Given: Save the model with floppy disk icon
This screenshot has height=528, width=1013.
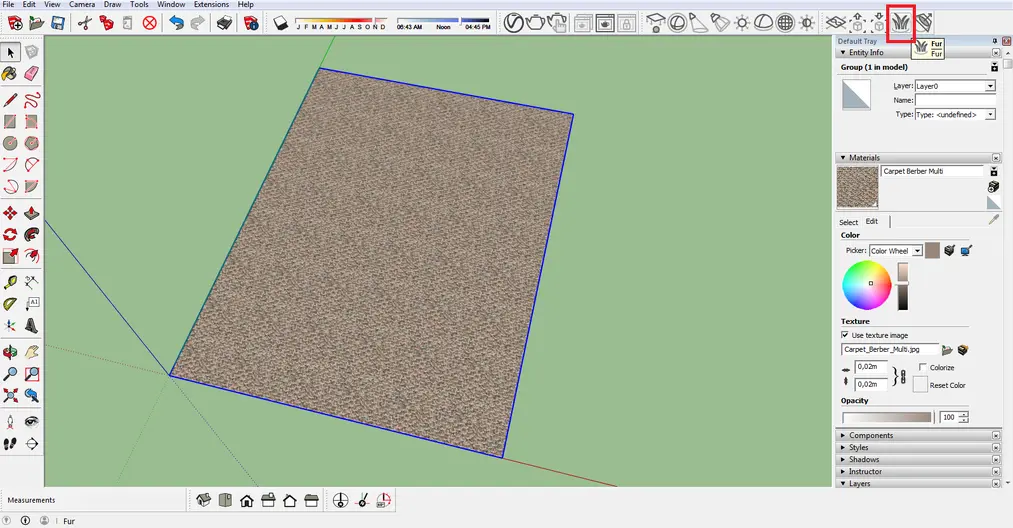Looking at the screenshot, I should [57, 23].
